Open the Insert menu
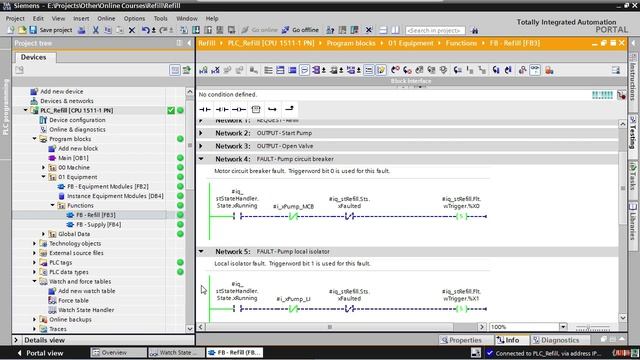Viewport: 640px width, 360px height. (81, 18)
